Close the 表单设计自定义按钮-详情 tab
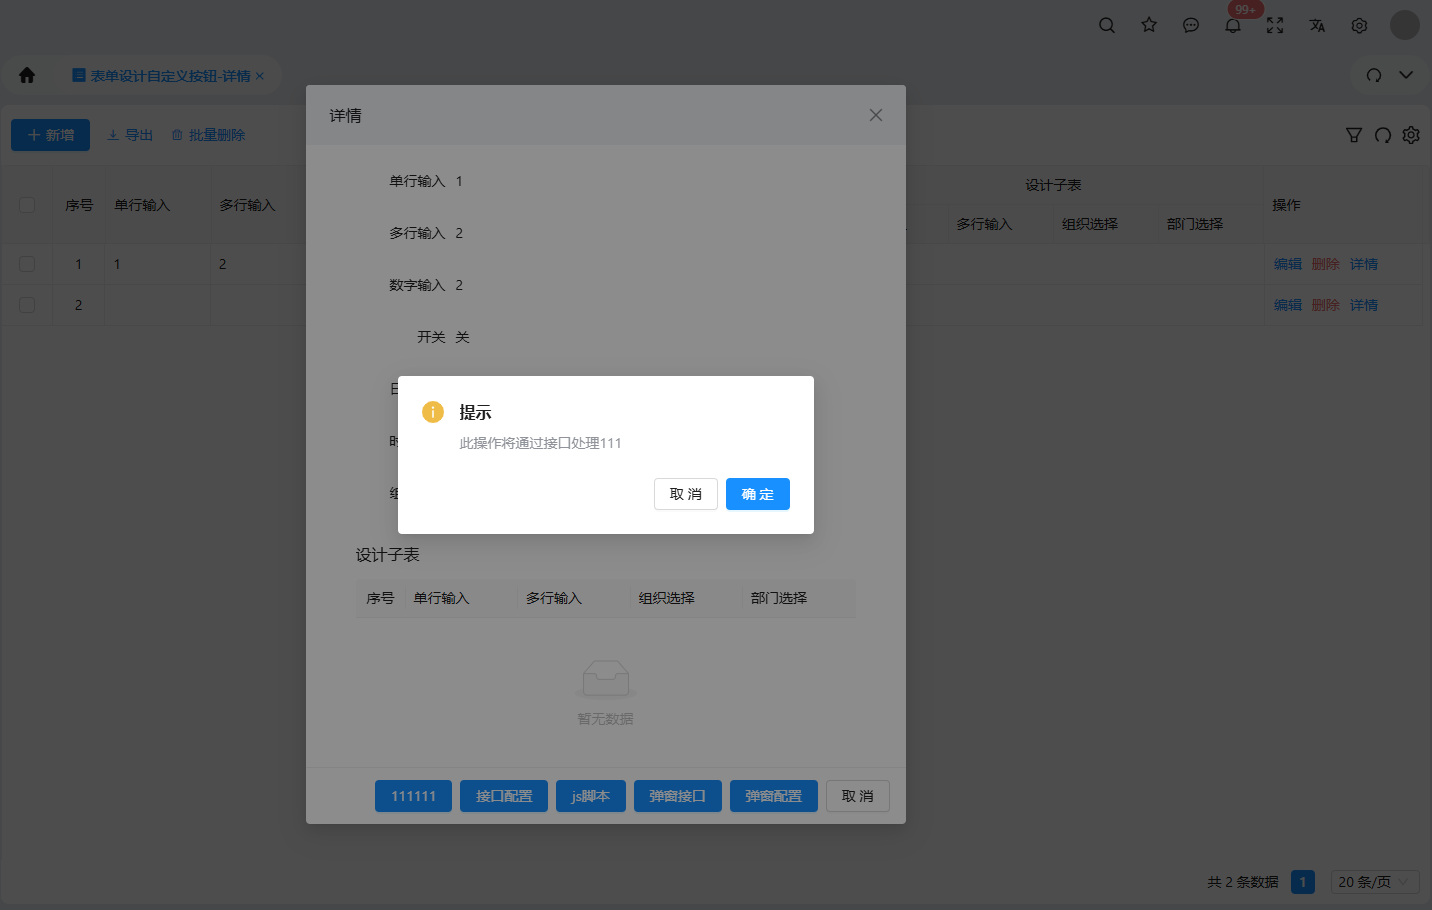Viewport: 1432px width, 910px height. [x=260, y=76]
